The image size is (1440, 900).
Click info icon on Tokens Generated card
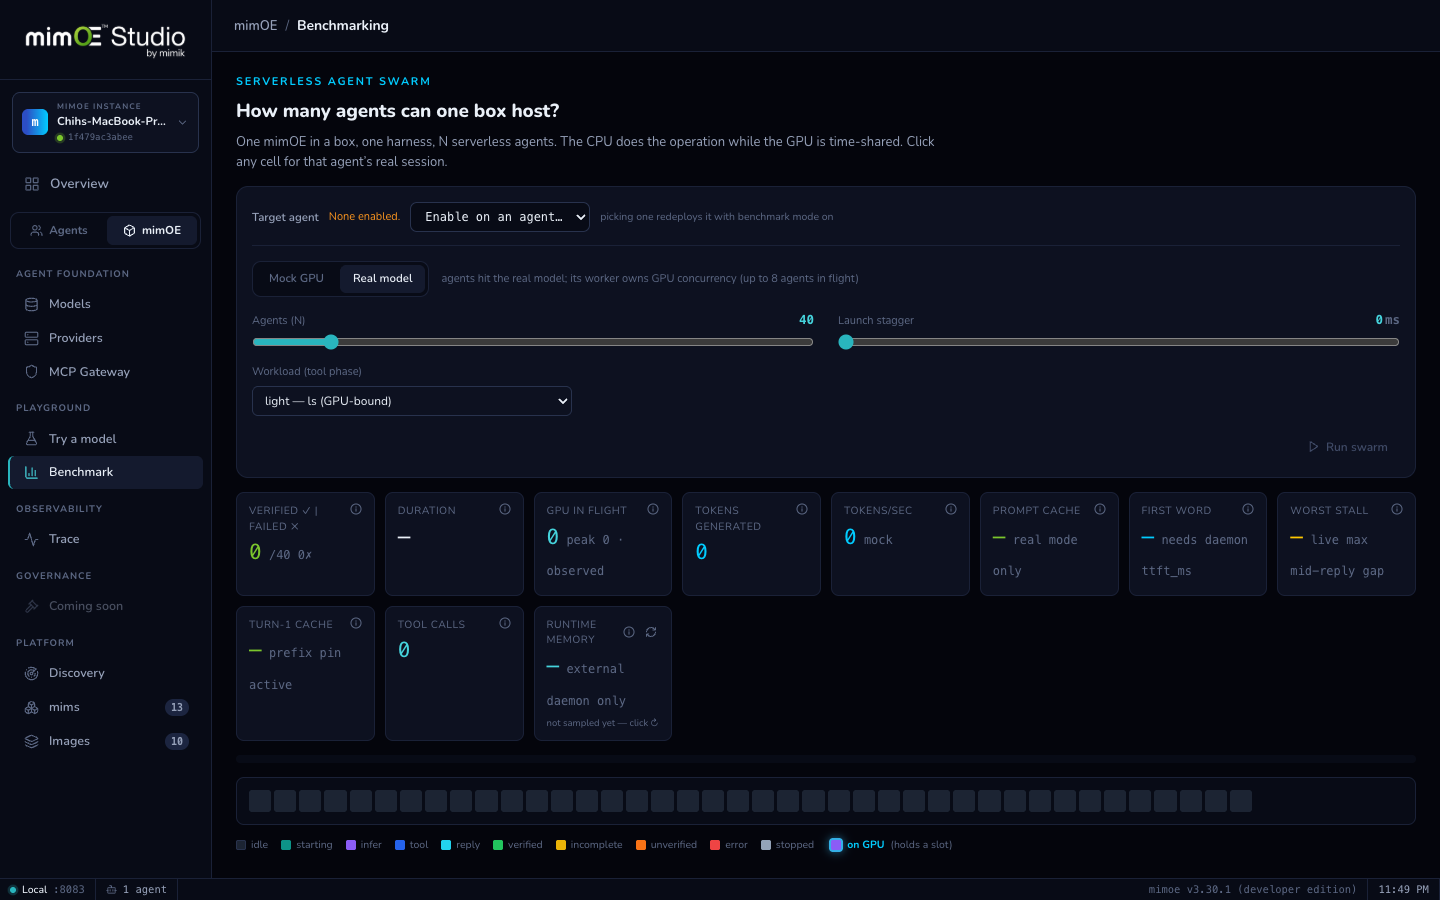click(x=802, y=509)
